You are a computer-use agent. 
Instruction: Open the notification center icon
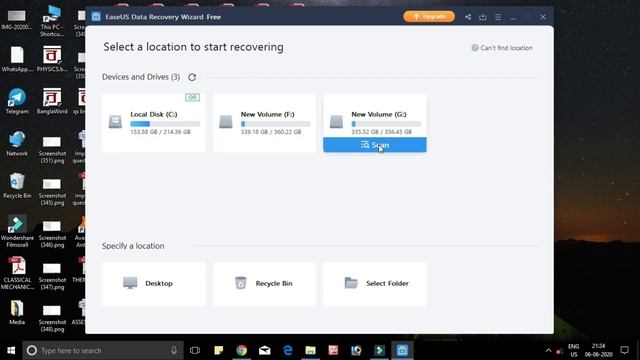click(624, 350)
